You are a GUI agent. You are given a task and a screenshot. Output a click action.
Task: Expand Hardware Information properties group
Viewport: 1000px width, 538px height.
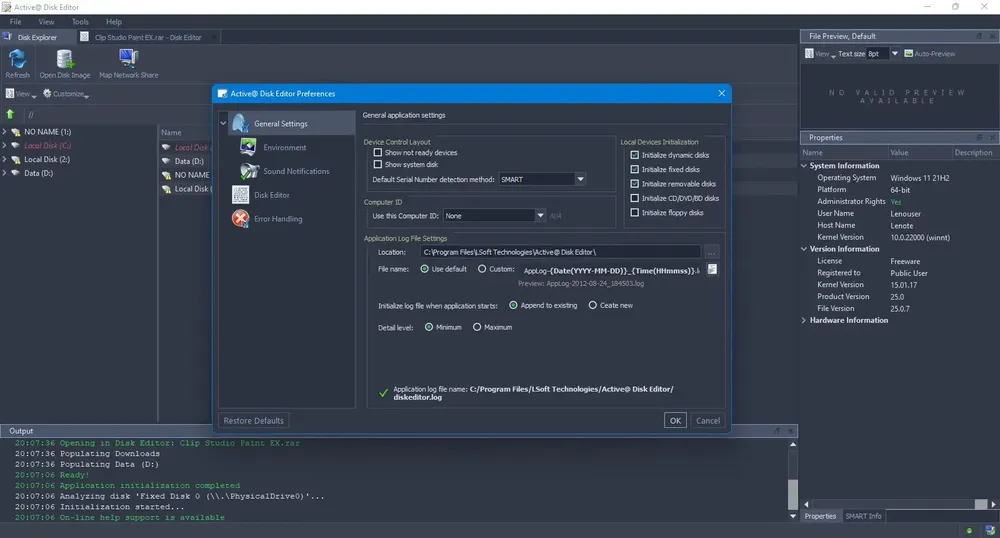(x=804, y=320)
